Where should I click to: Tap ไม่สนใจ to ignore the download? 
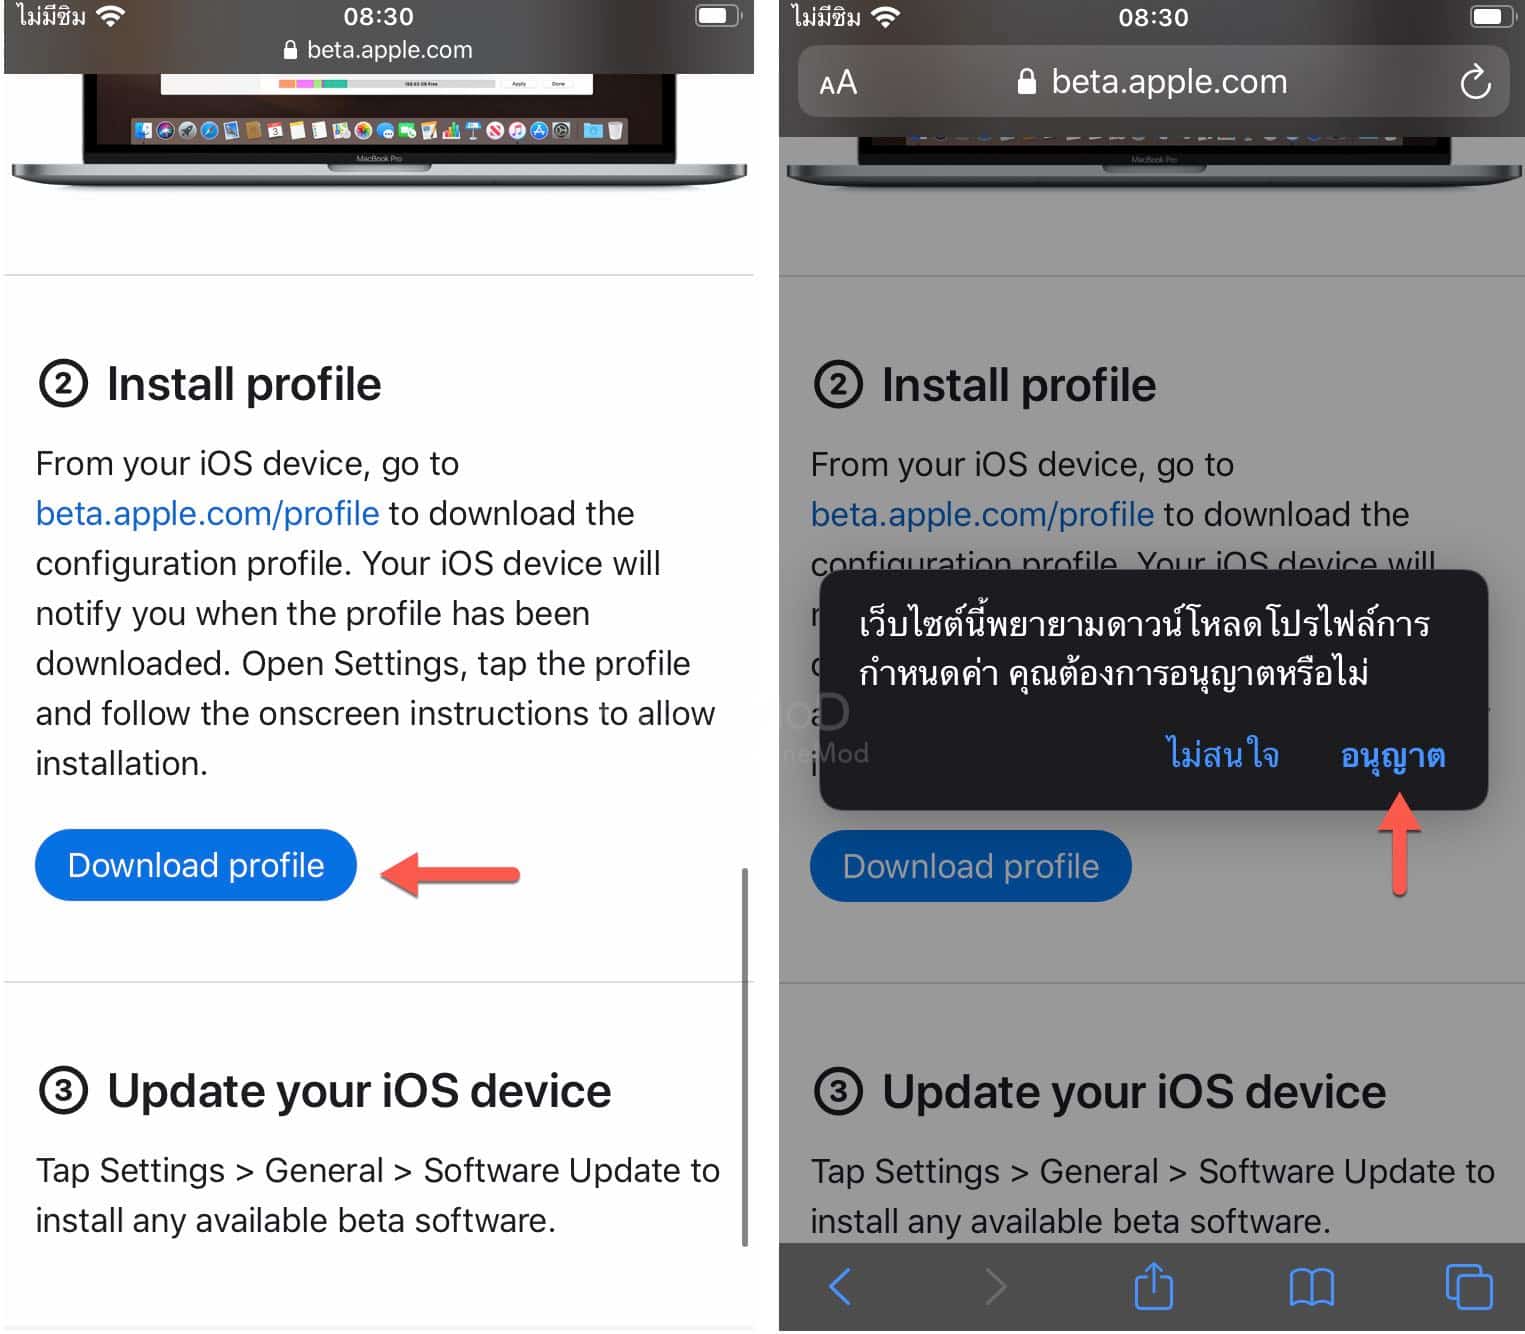click(1224, 753)
